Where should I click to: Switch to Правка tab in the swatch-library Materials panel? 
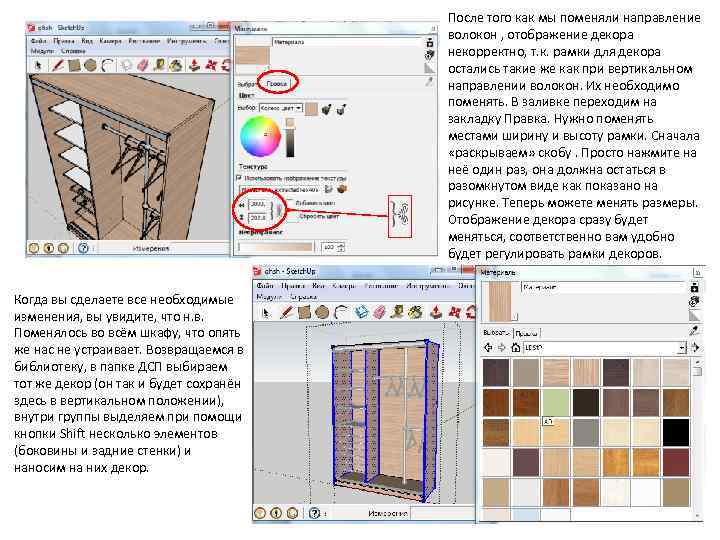point(526,333)
